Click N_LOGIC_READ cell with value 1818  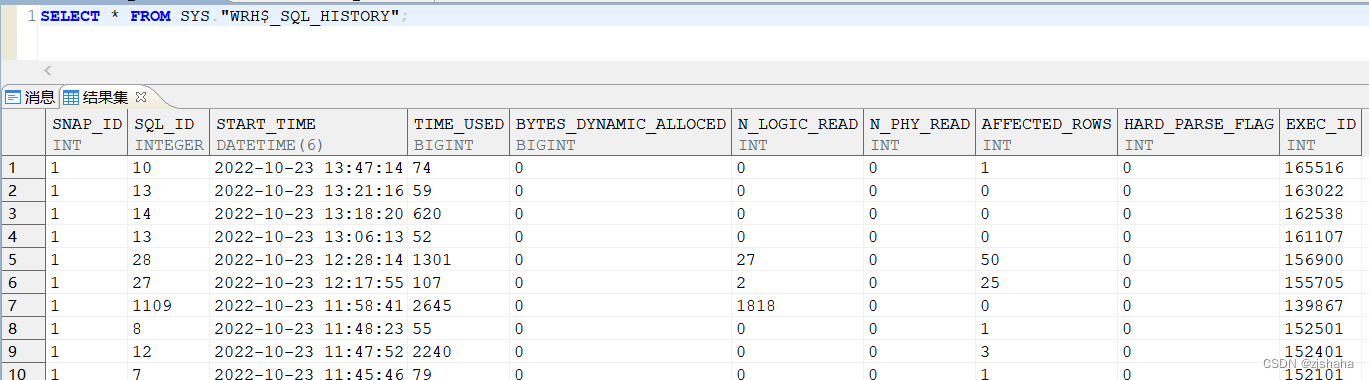(797, 306)
